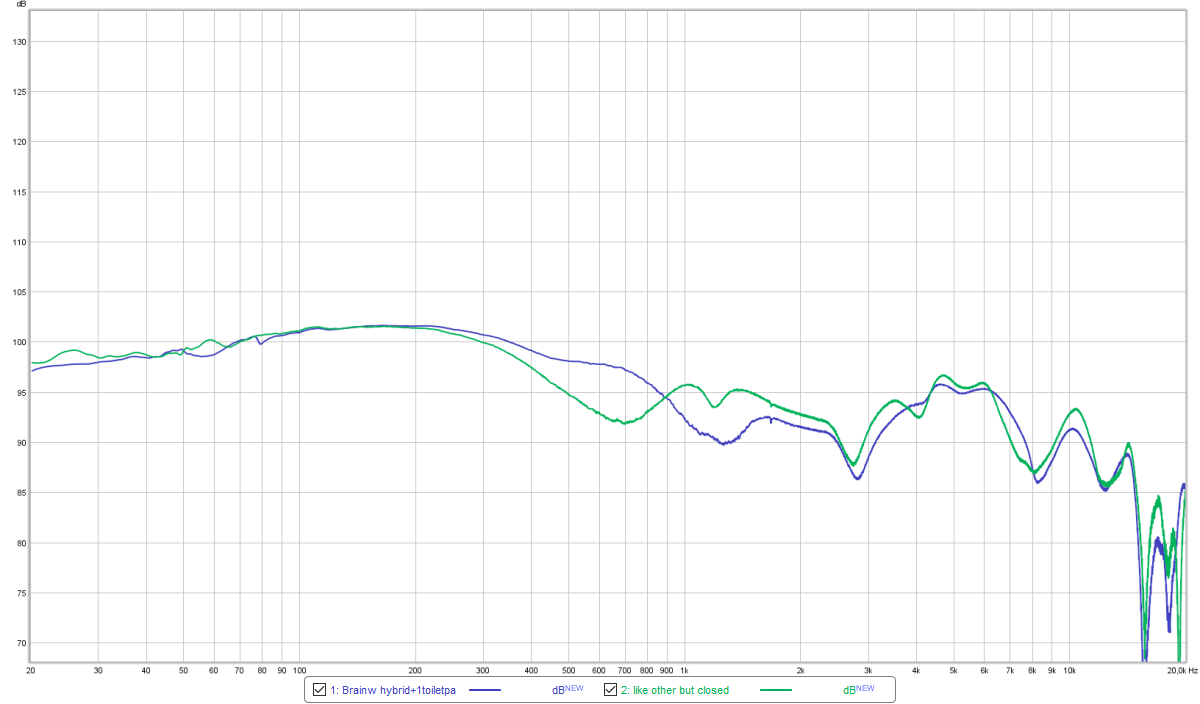Viewport: 1200px width, 704px height.
Task: Toggle the '2: like other but closed' checkbox
Action: pyautogui.click(x=610, y=690)
